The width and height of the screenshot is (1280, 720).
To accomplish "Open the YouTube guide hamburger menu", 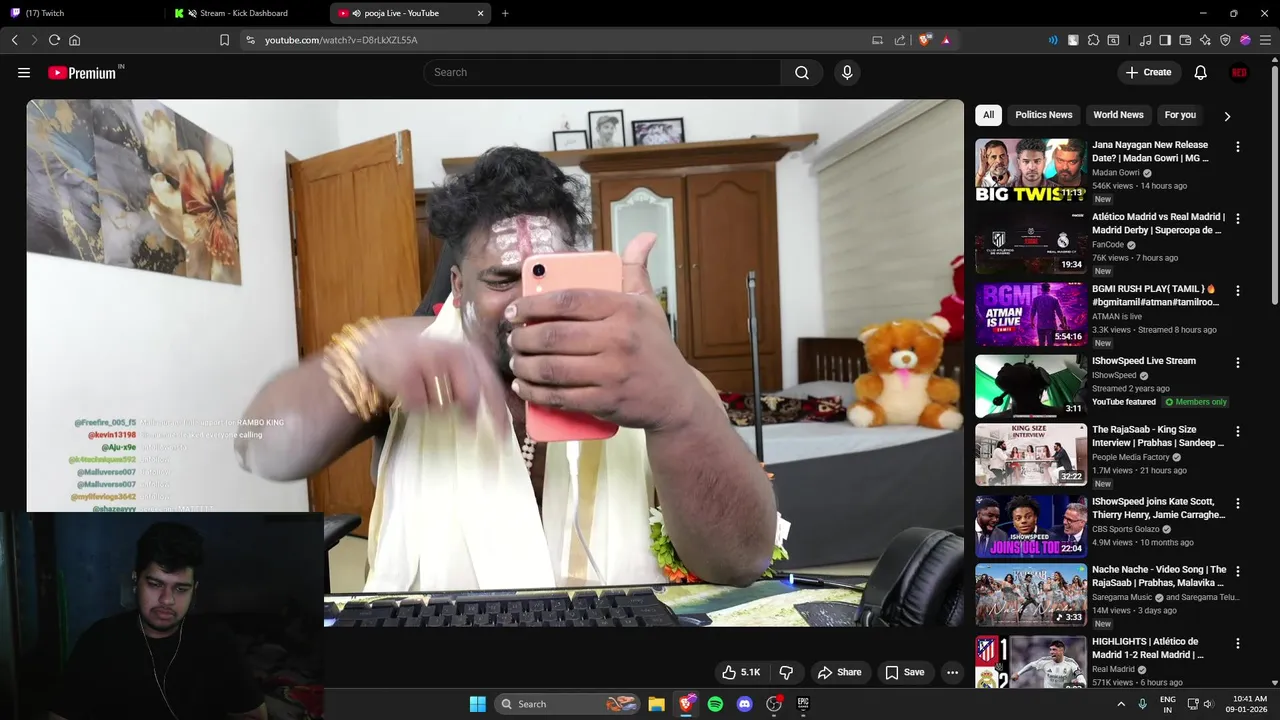I will [x=24, y=72].
